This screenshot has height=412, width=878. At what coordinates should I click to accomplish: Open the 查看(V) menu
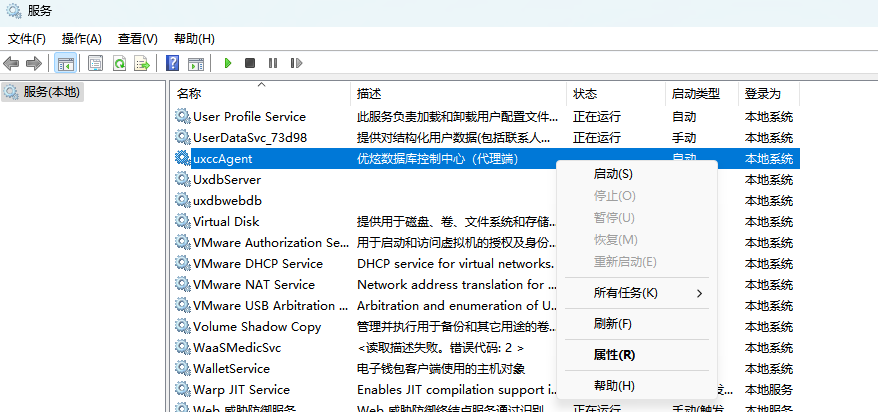(137, 38)
